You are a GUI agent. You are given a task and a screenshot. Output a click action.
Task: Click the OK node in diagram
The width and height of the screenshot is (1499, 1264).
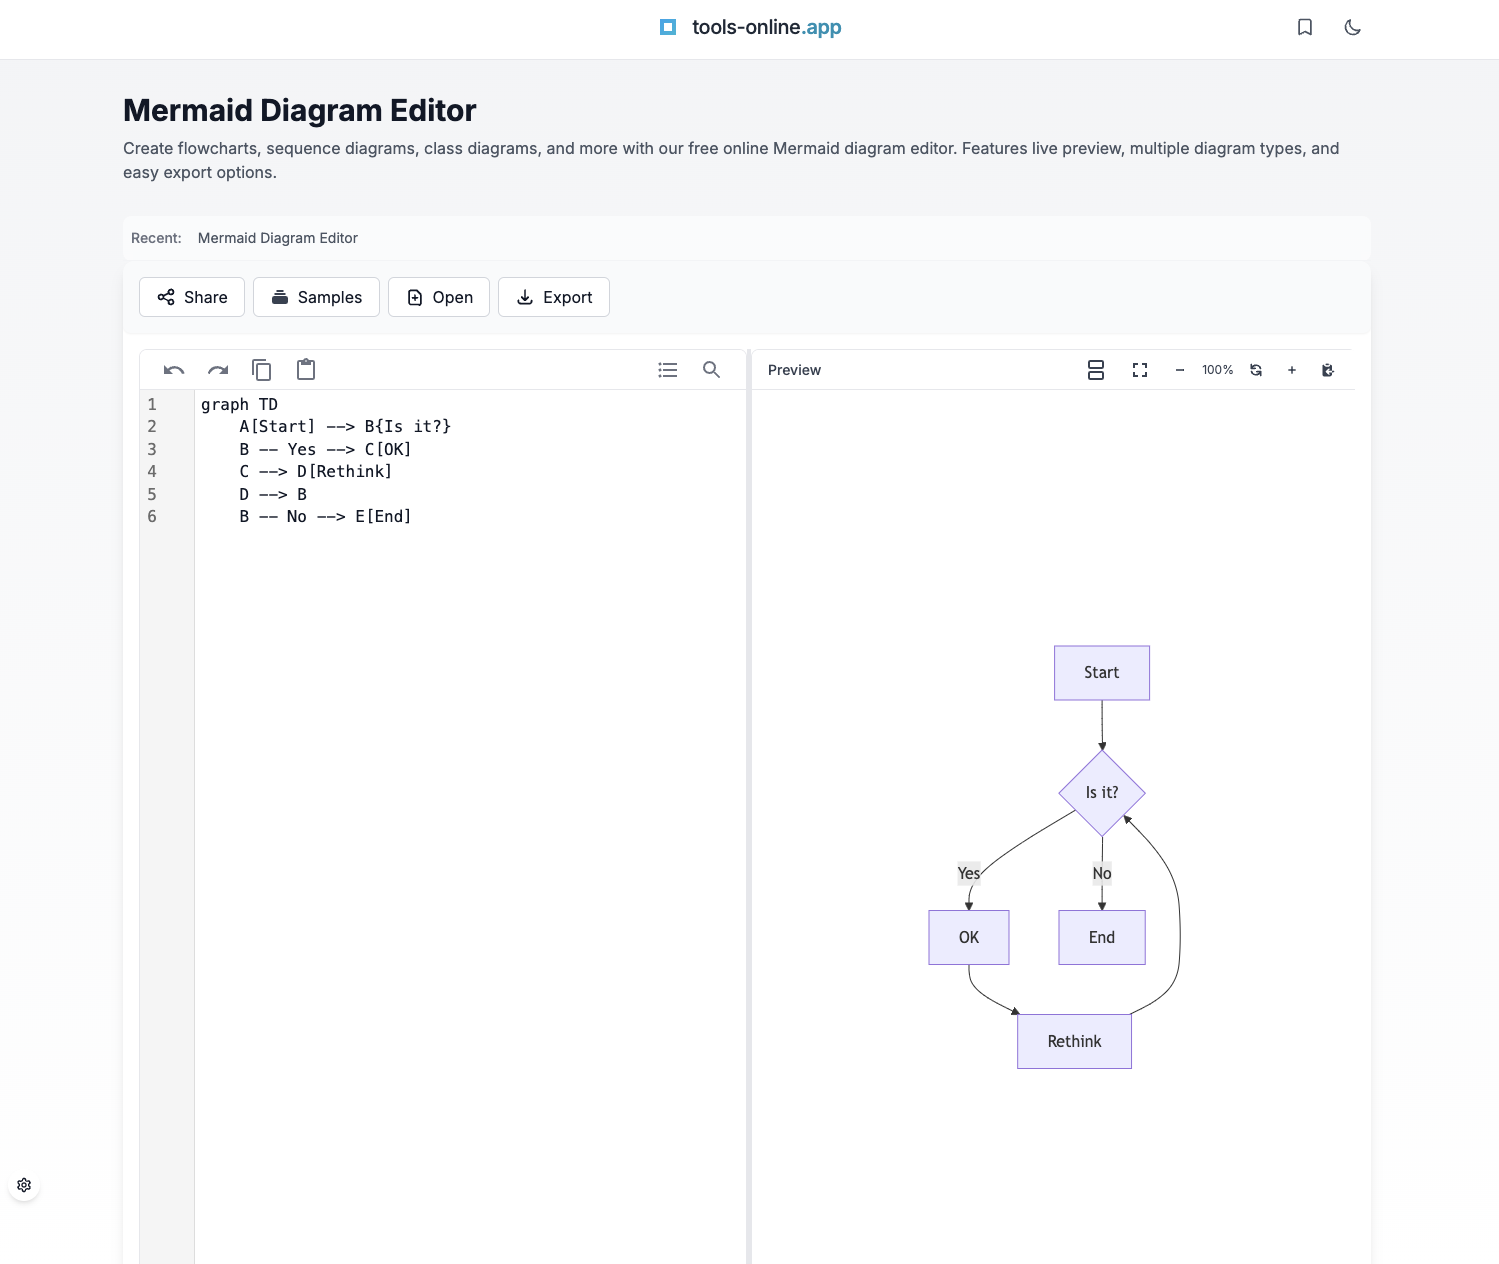[x=969, y=937]
